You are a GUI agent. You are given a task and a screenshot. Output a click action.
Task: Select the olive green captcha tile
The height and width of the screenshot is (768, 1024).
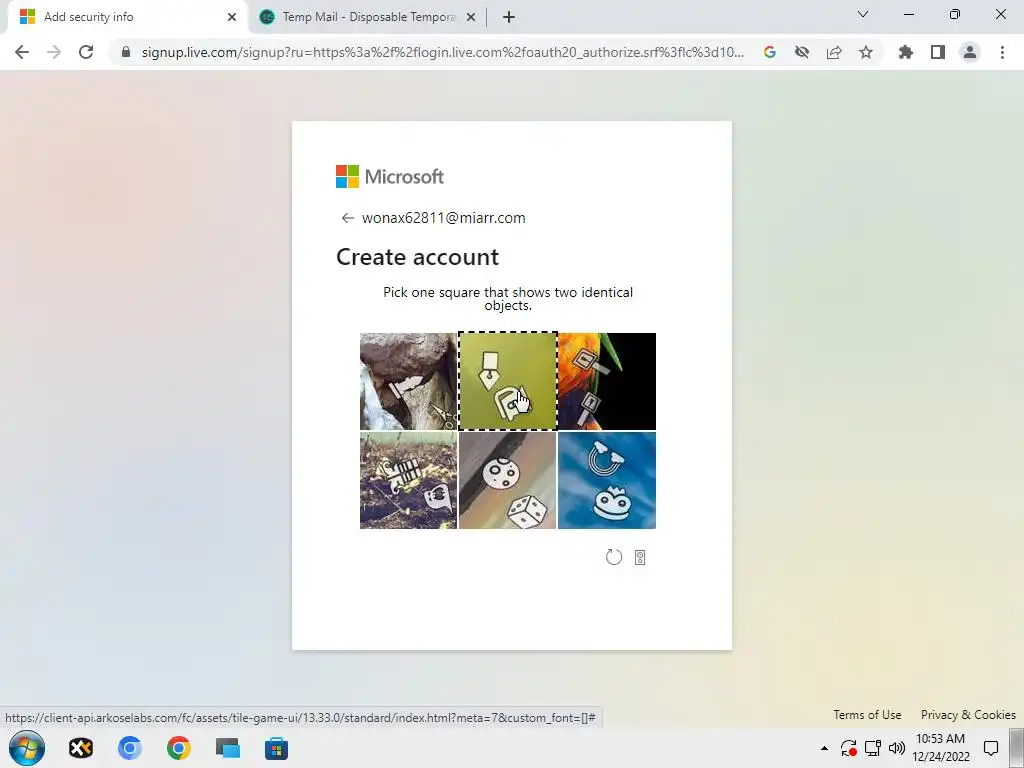pyautogui.click(x=507, y=381)
